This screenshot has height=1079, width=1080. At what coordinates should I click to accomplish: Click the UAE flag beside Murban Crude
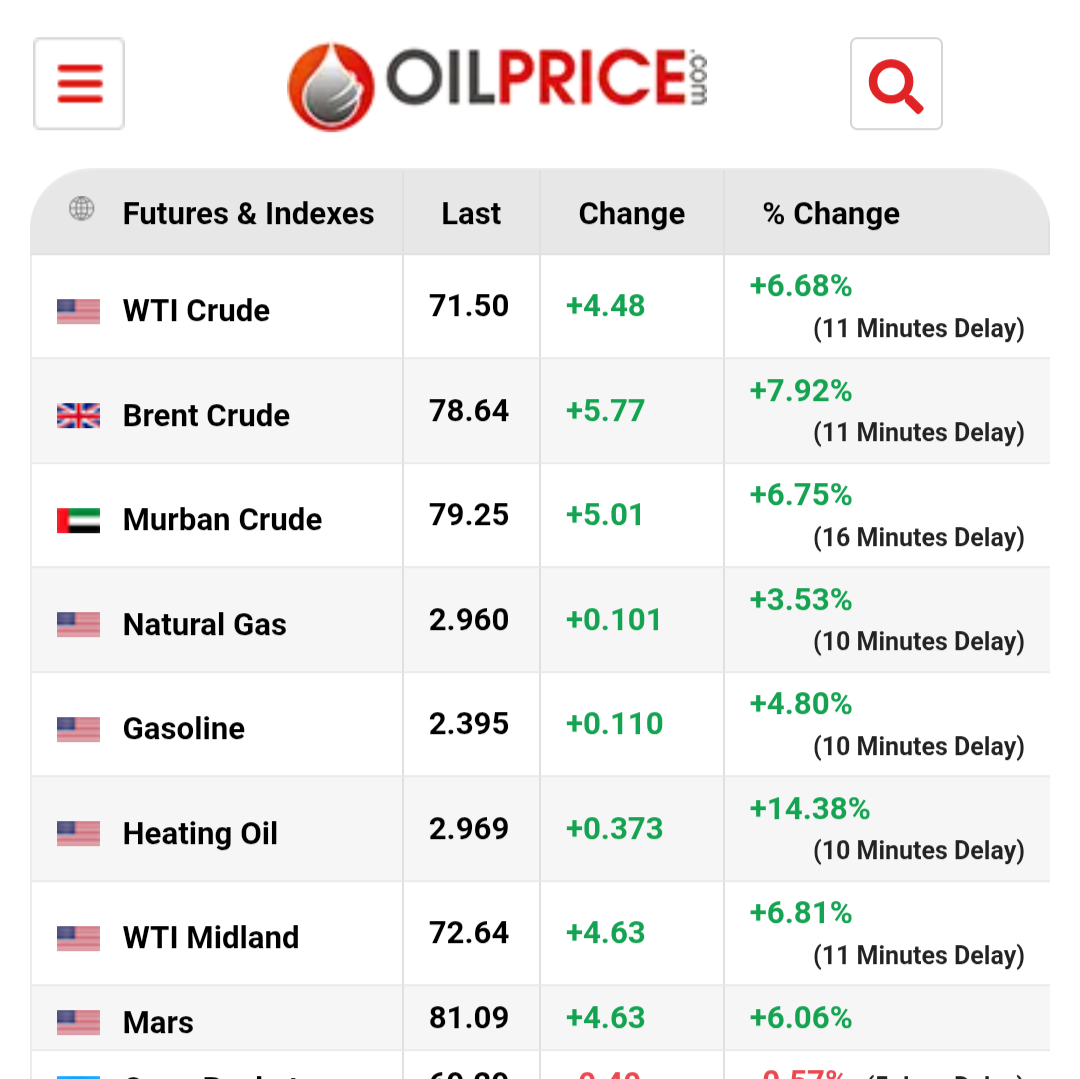pos(78,520)
